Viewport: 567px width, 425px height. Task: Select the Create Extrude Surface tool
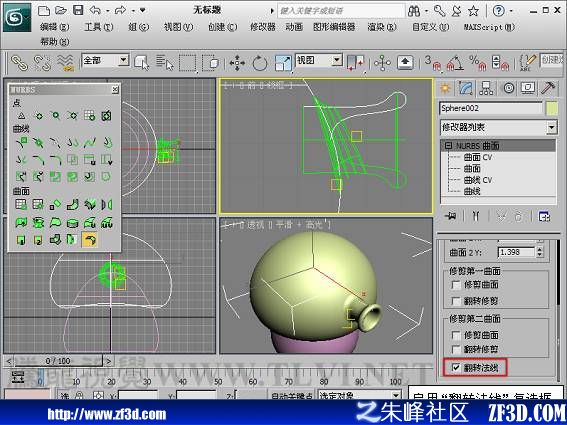coord(21,222)
